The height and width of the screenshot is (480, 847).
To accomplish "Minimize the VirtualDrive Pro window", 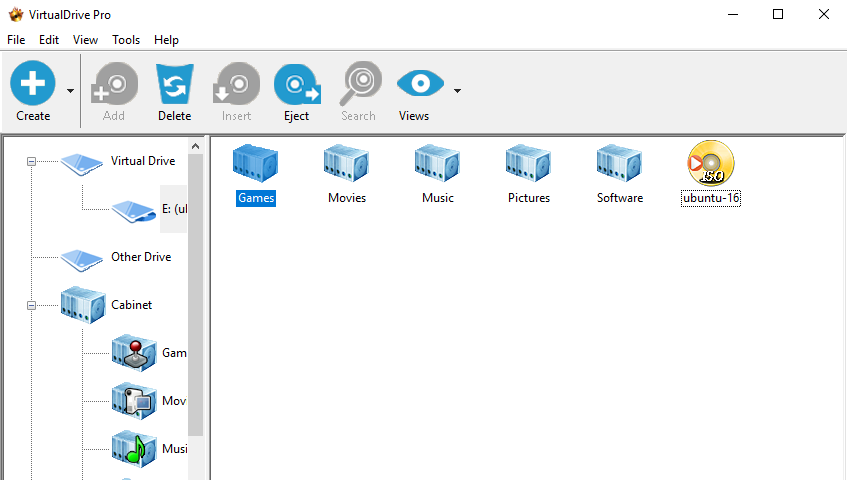I will (733, 15).
